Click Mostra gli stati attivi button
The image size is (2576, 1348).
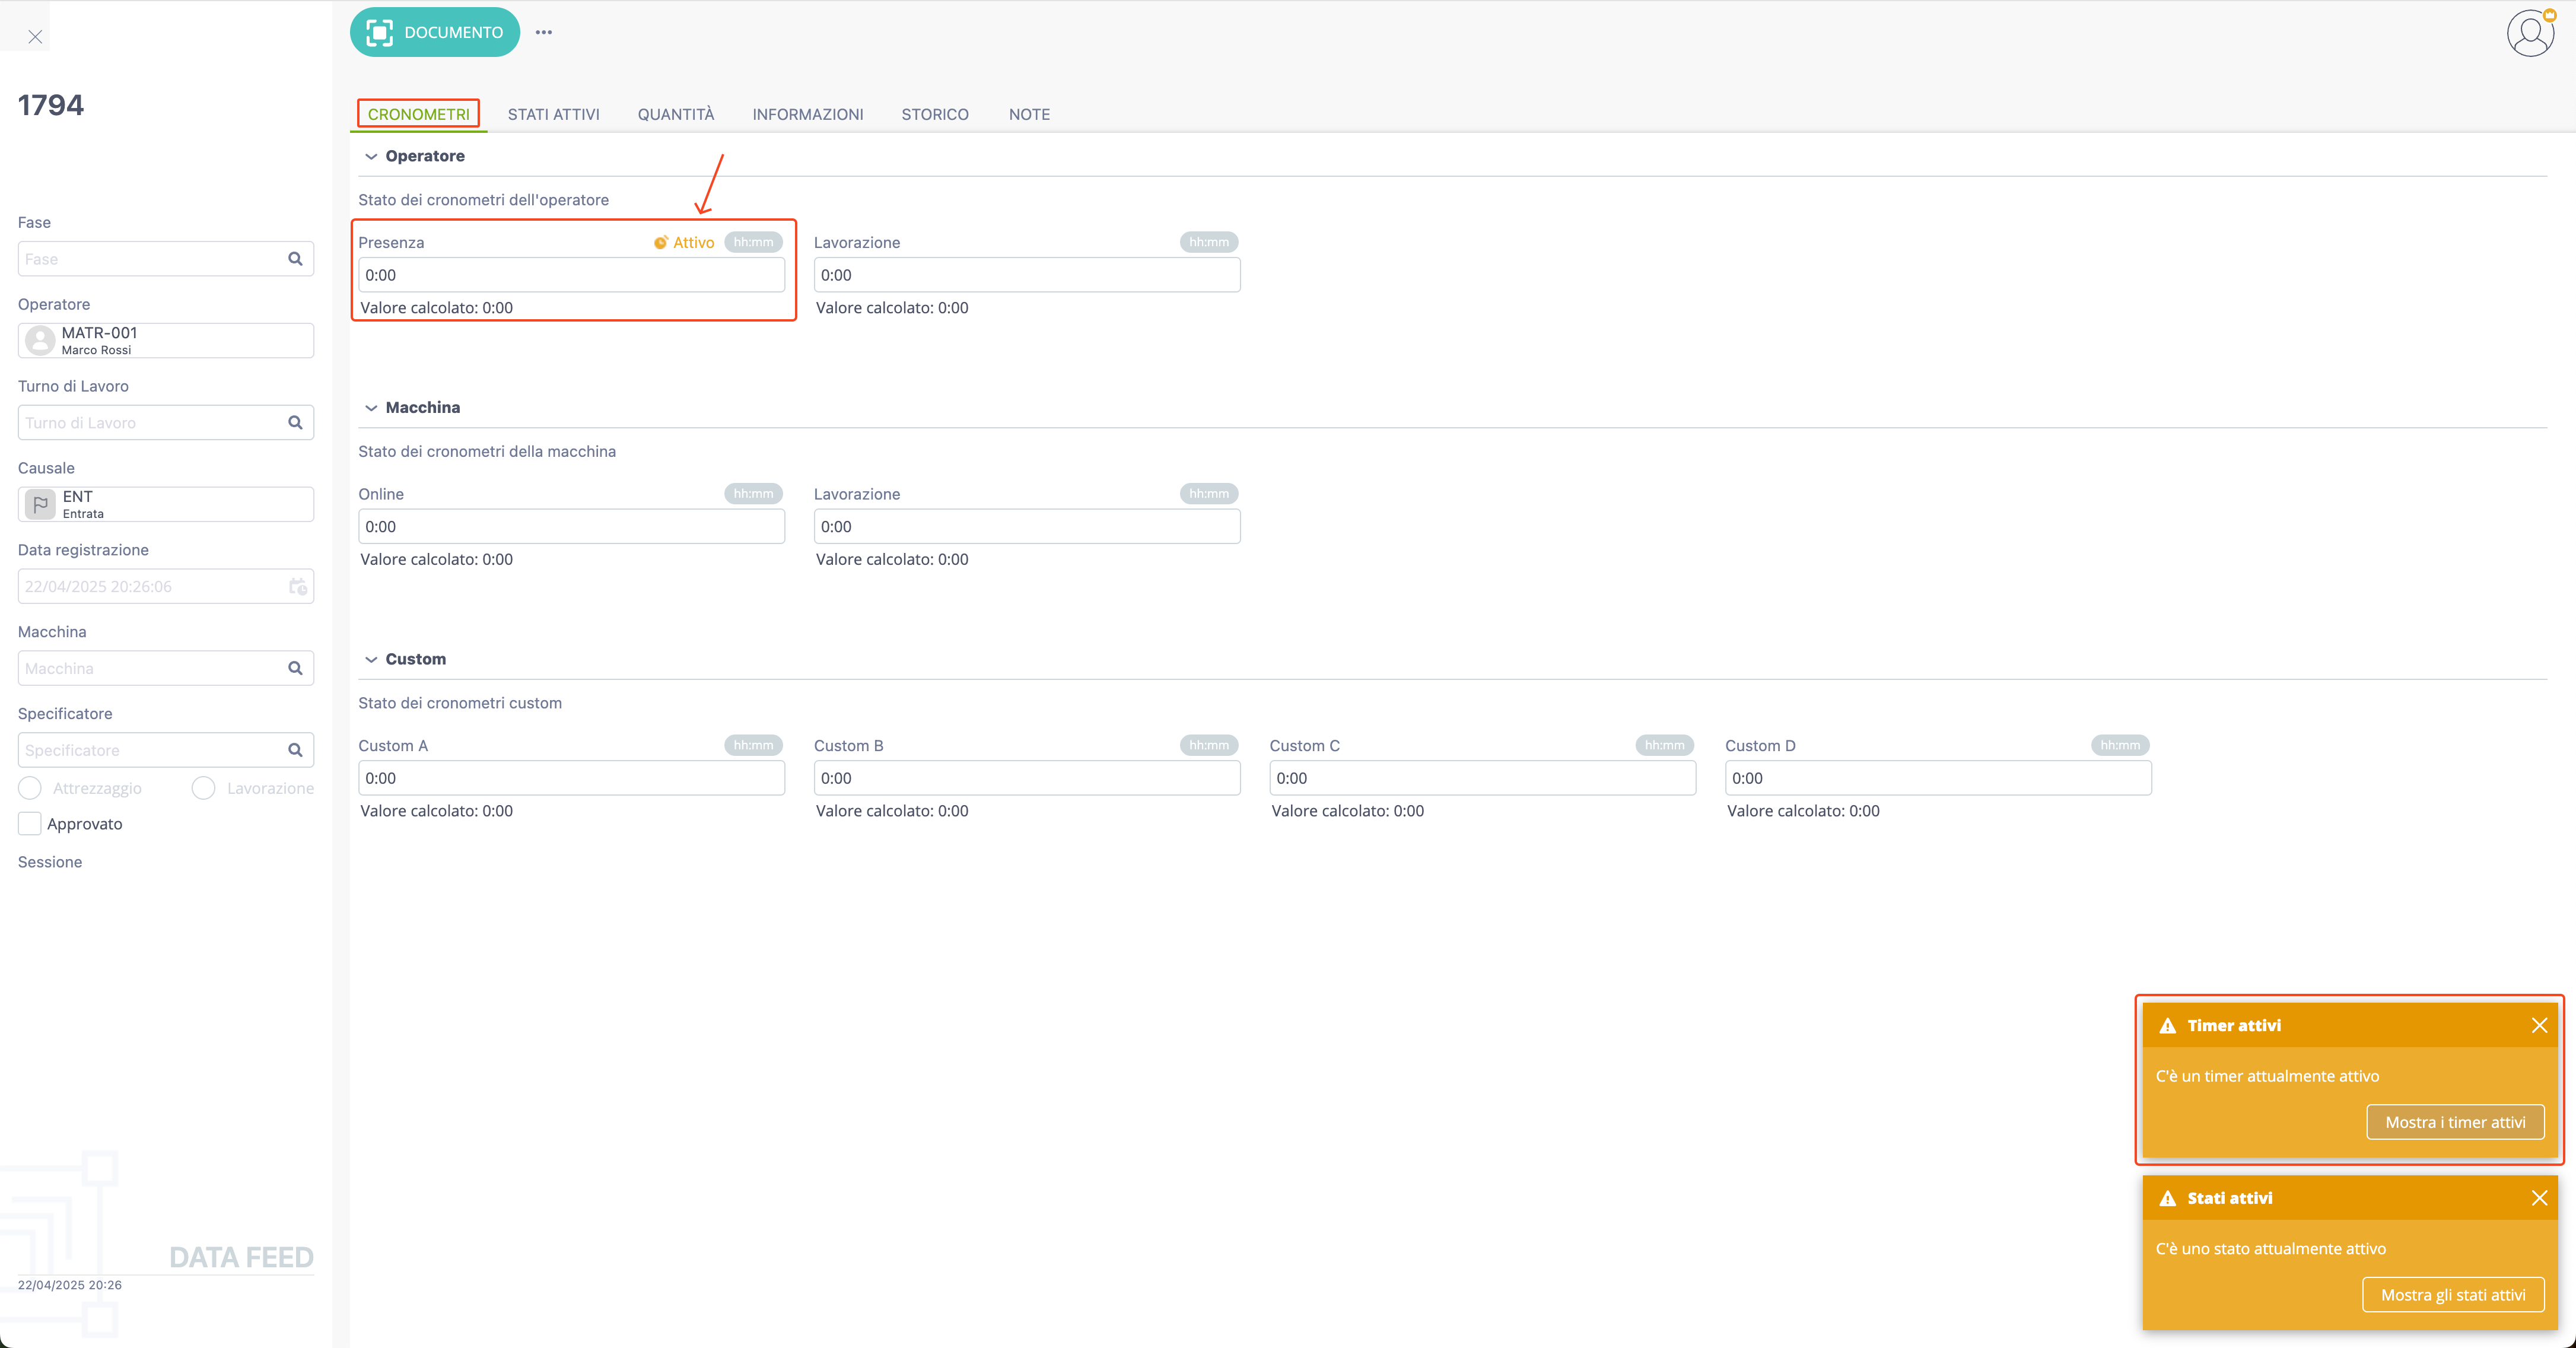pyautogui.click(x=2453, y=1295)
